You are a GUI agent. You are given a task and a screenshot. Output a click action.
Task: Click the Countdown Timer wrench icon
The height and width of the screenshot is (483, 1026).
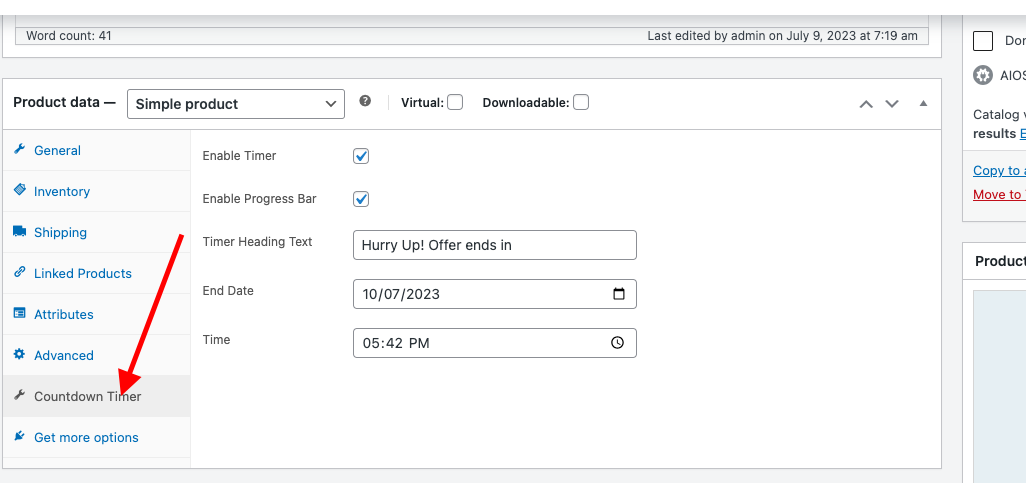(x=20, y=395)
